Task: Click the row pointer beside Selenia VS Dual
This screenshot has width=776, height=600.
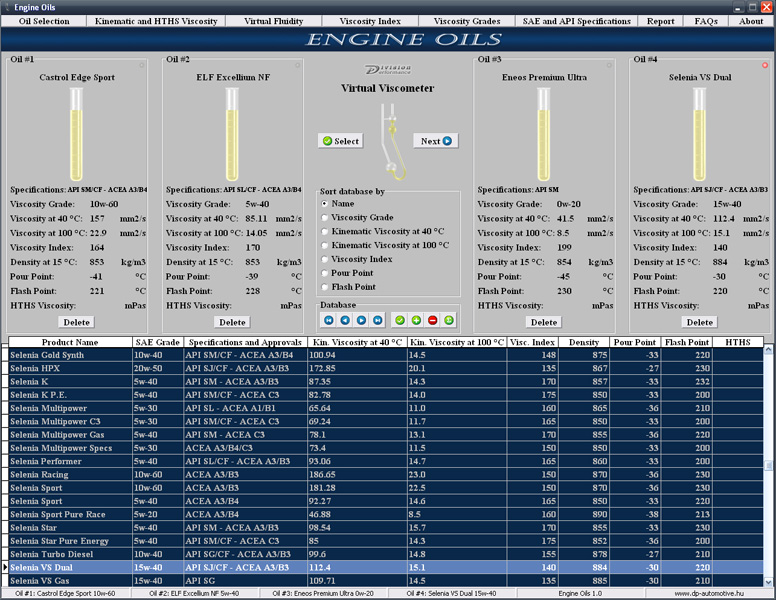Action: pyautogui.click(x=5, y=567)
